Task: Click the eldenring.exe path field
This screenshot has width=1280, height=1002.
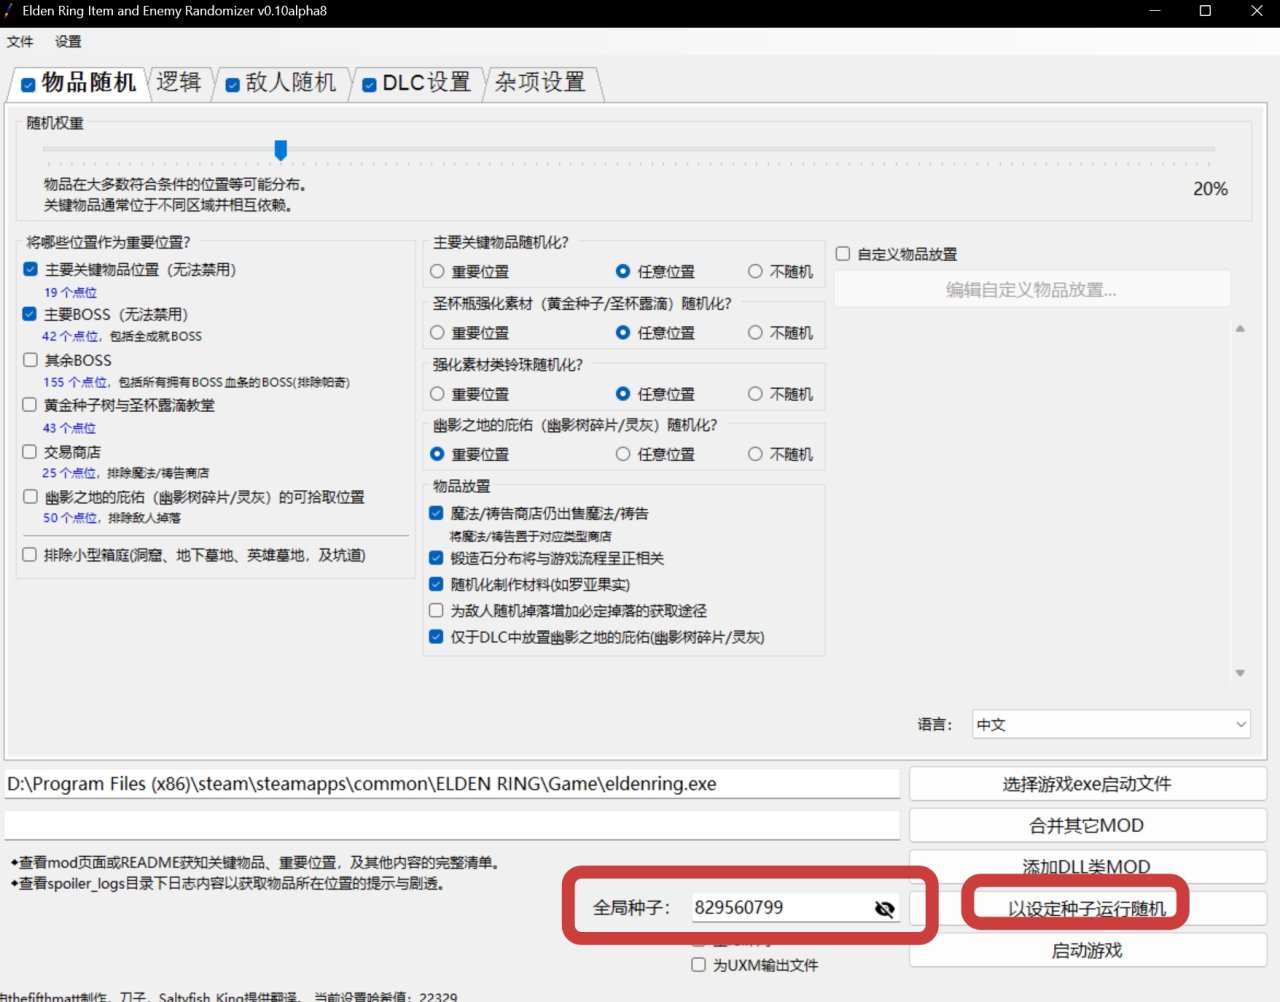Action: tap(452, 784)
